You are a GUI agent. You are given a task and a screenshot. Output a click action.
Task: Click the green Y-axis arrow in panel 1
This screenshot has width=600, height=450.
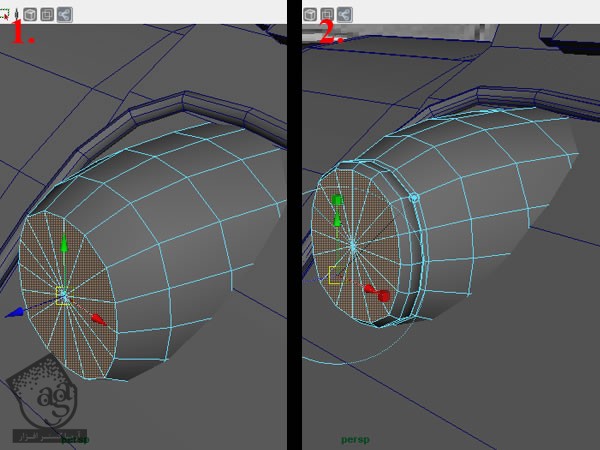[65, 244]
